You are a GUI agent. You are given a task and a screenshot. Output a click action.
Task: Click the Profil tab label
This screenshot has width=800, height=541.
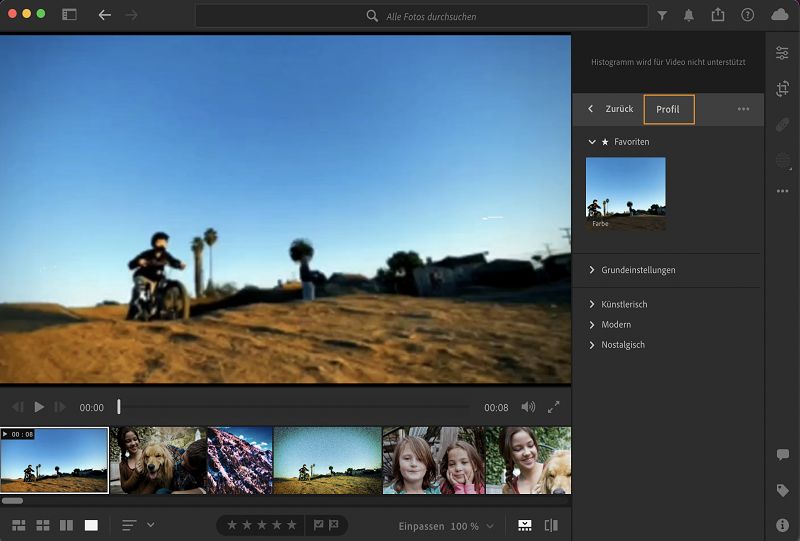[x=668, y=109]
